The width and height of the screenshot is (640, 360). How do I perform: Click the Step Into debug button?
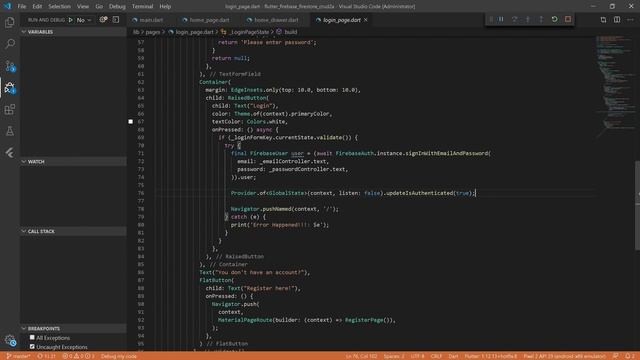528,19
